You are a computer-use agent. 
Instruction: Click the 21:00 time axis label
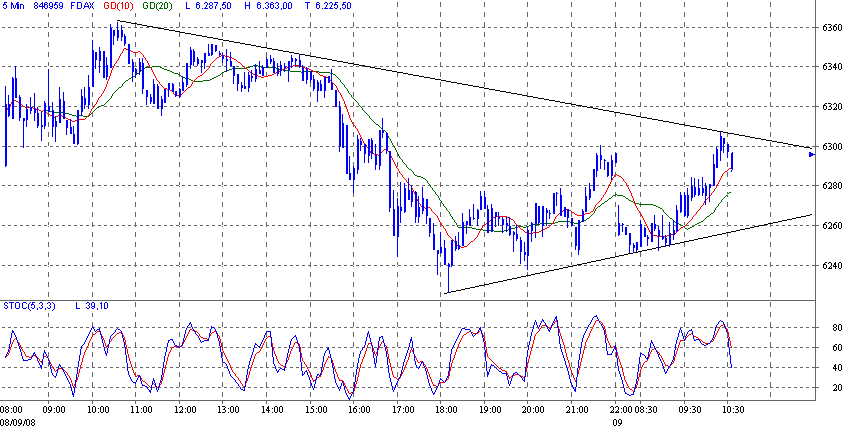pos(578,410)
